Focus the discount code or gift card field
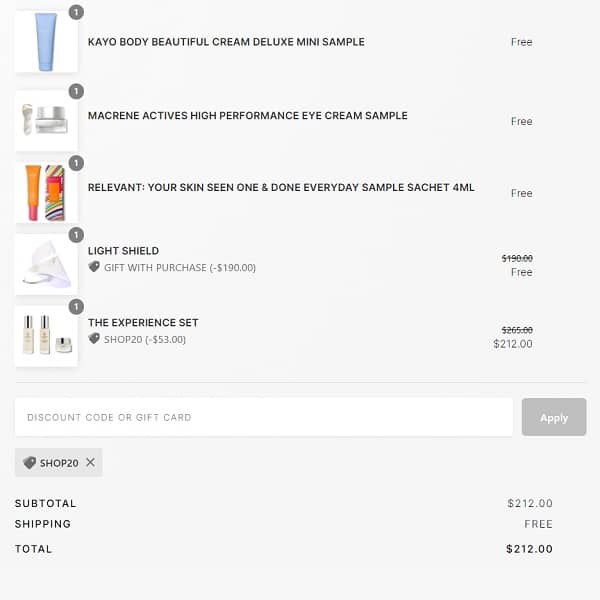 (x=264, y=417)
